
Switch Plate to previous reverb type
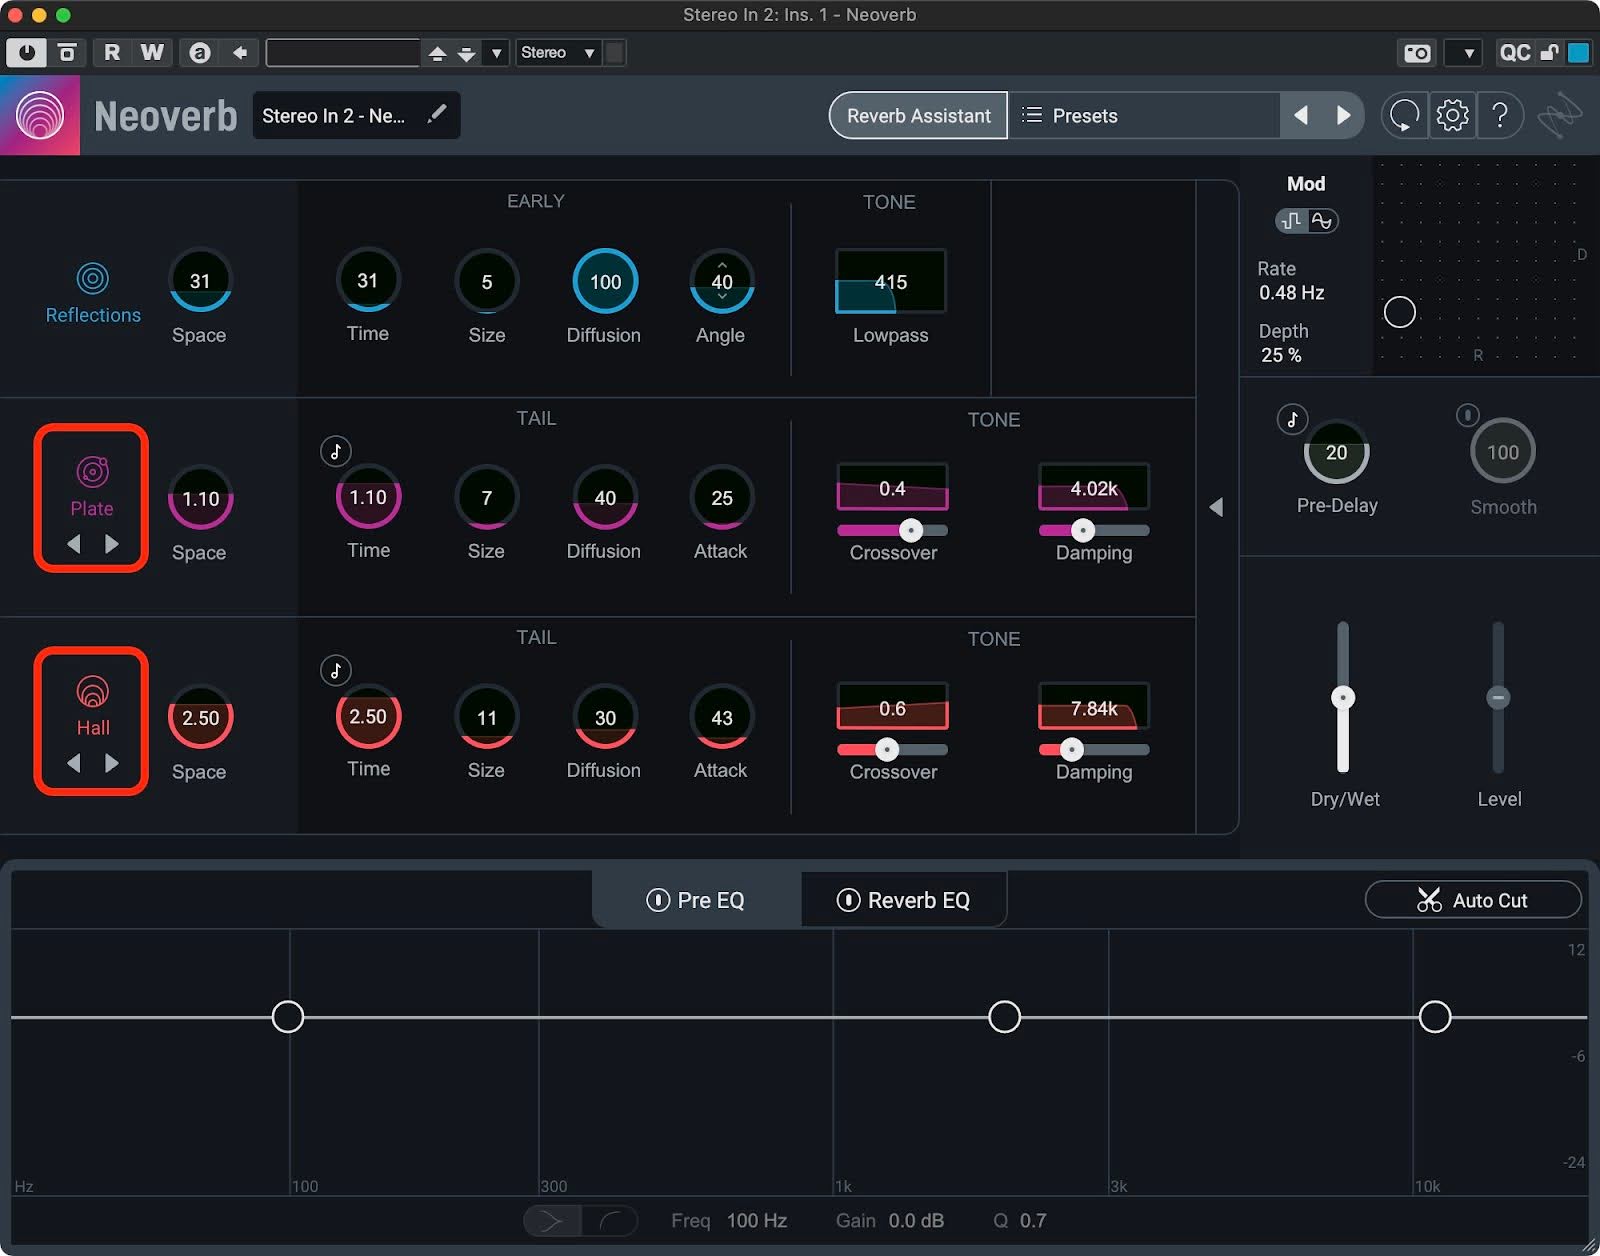tap(74, 544)
